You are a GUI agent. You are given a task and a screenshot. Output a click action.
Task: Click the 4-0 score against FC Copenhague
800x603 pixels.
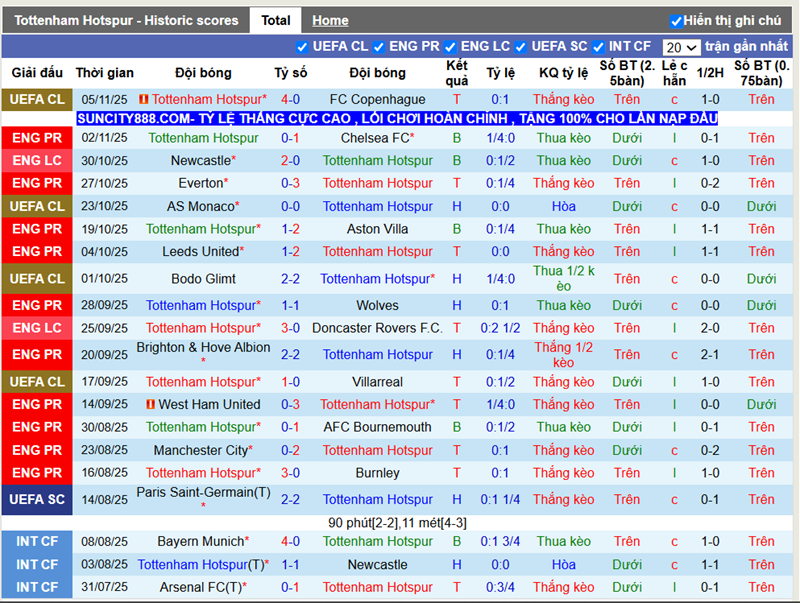[290, 99]
